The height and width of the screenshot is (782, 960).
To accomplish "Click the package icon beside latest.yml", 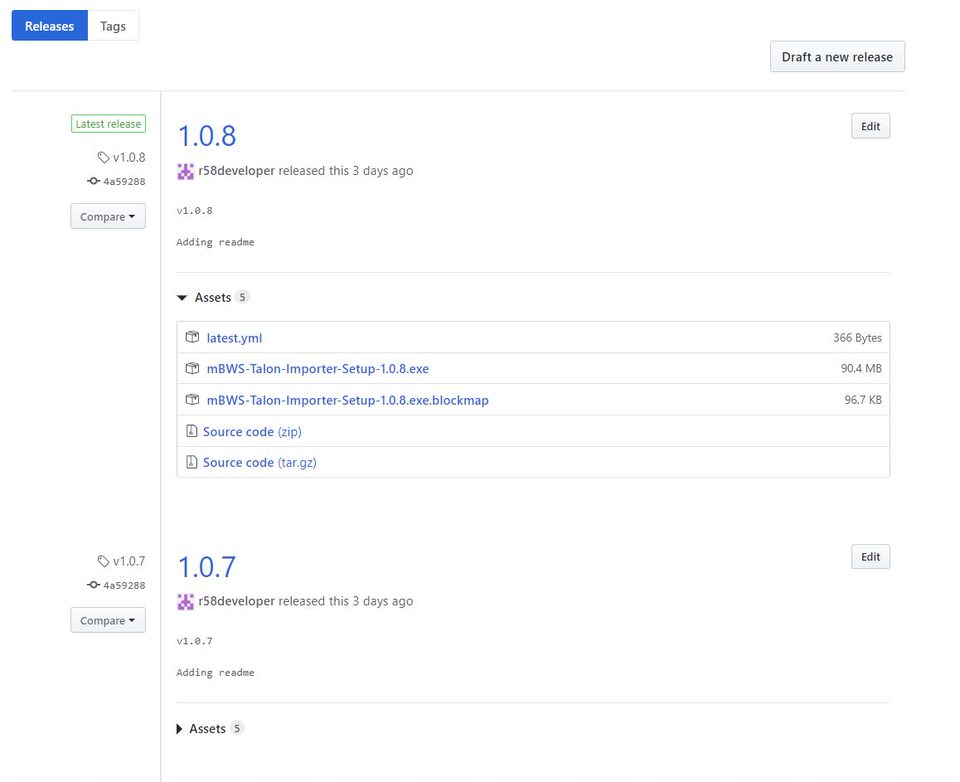I will pyautogui.click(x=192, y=338).
